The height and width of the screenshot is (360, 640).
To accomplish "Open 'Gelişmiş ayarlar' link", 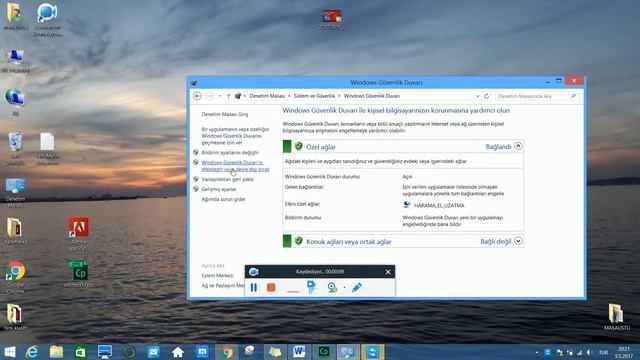I will tap(219, 189).
